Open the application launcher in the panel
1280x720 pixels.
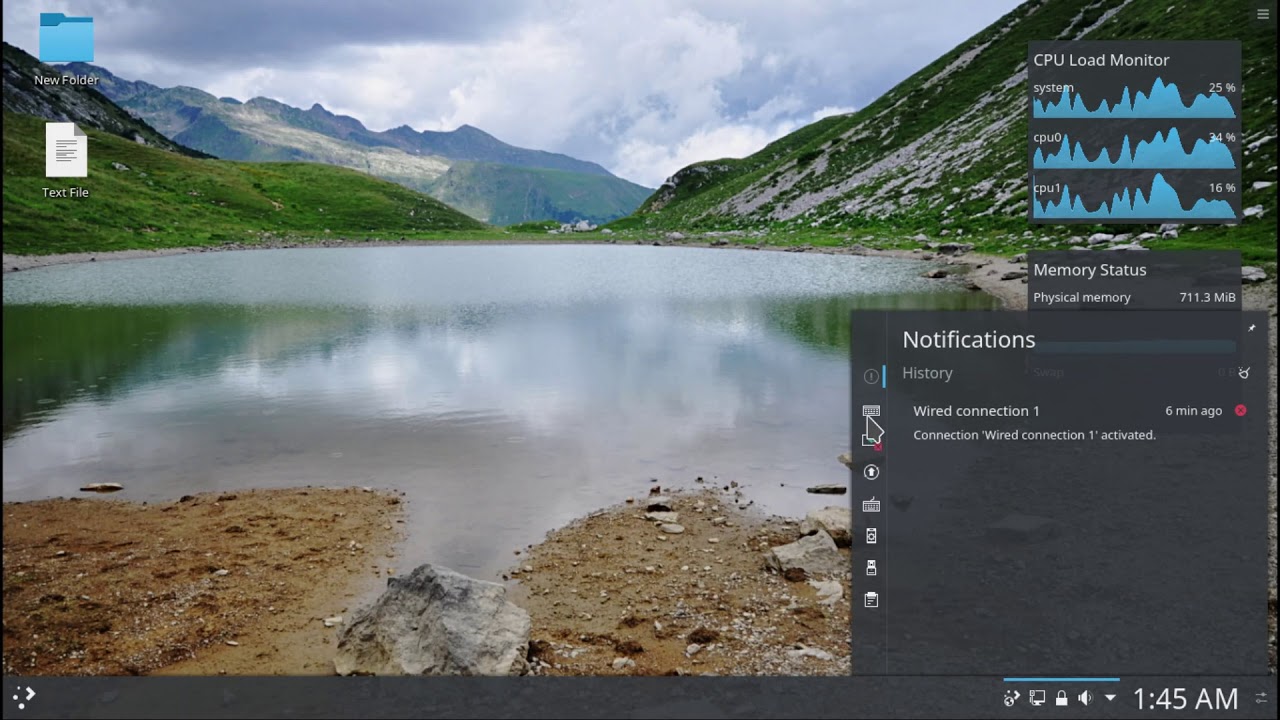[24, 698]
